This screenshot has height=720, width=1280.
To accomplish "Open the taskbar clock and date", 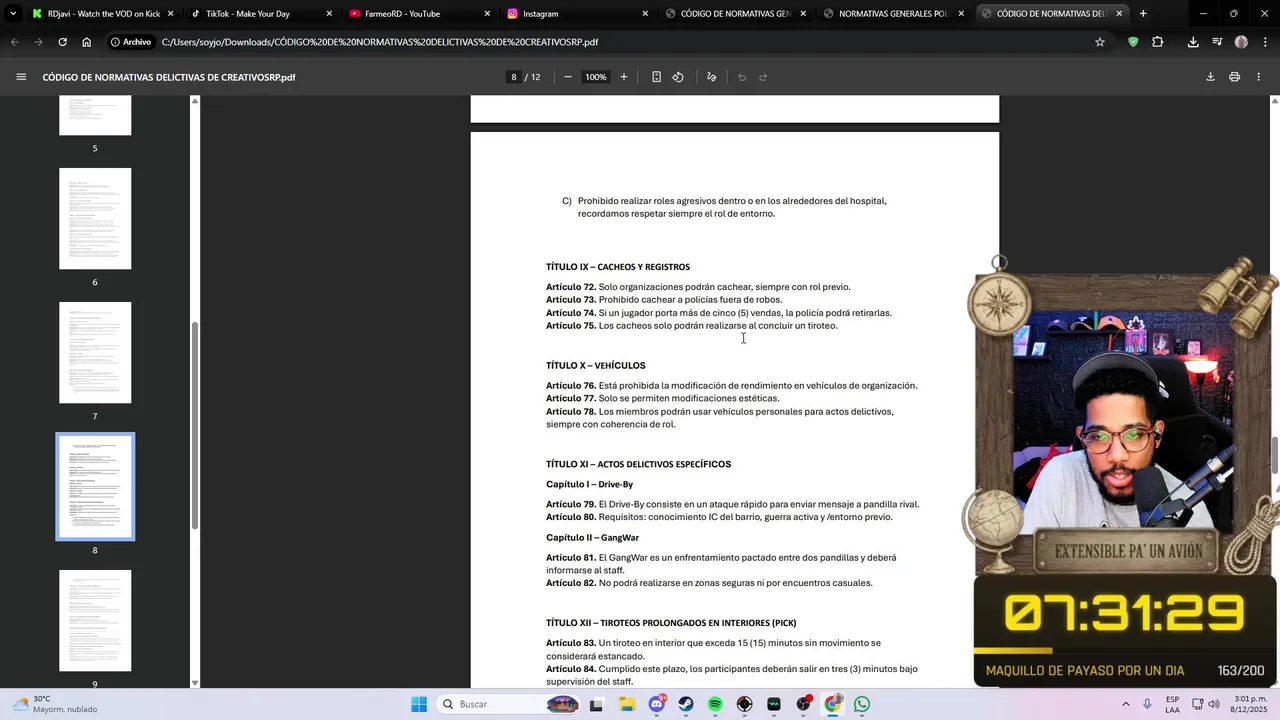I will coord(1251,704).
